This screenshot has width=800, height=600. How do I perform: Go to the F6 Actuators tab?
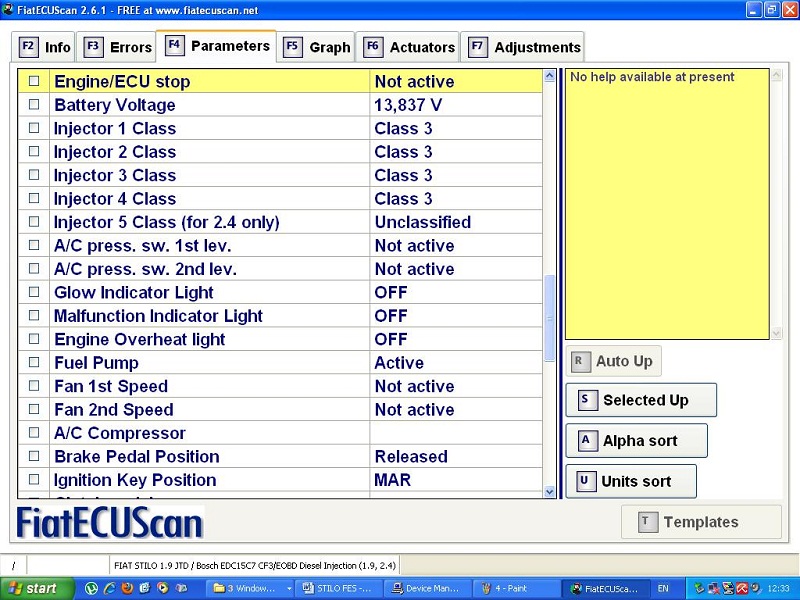click(x=409, y=47)
